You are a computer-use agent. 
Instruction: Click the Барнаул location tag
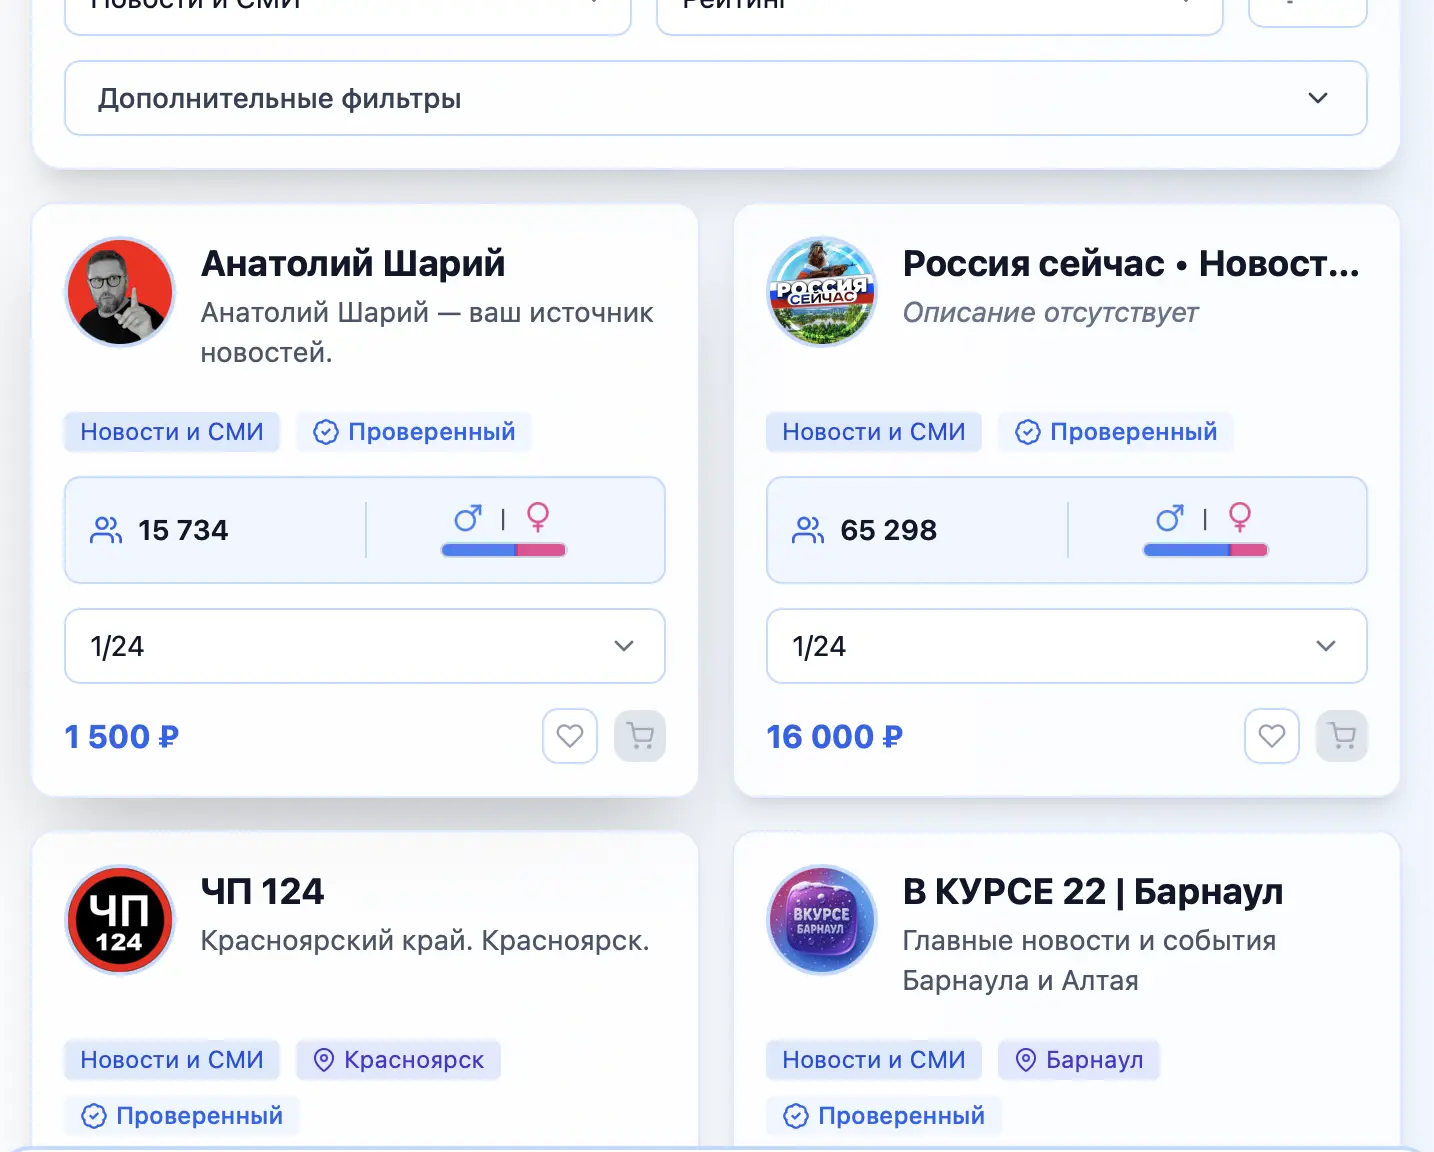pyautogui.click(x=1078, y=1060)
